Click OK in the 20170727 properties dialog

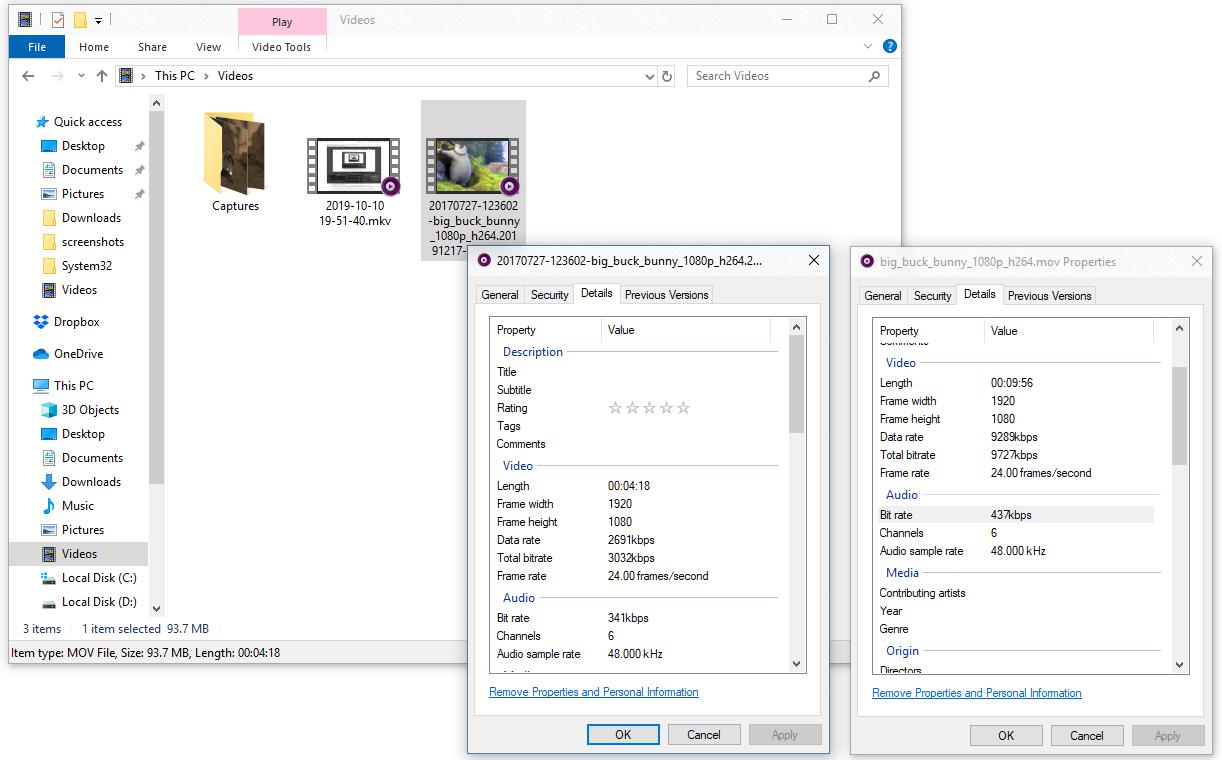point(623,734)
